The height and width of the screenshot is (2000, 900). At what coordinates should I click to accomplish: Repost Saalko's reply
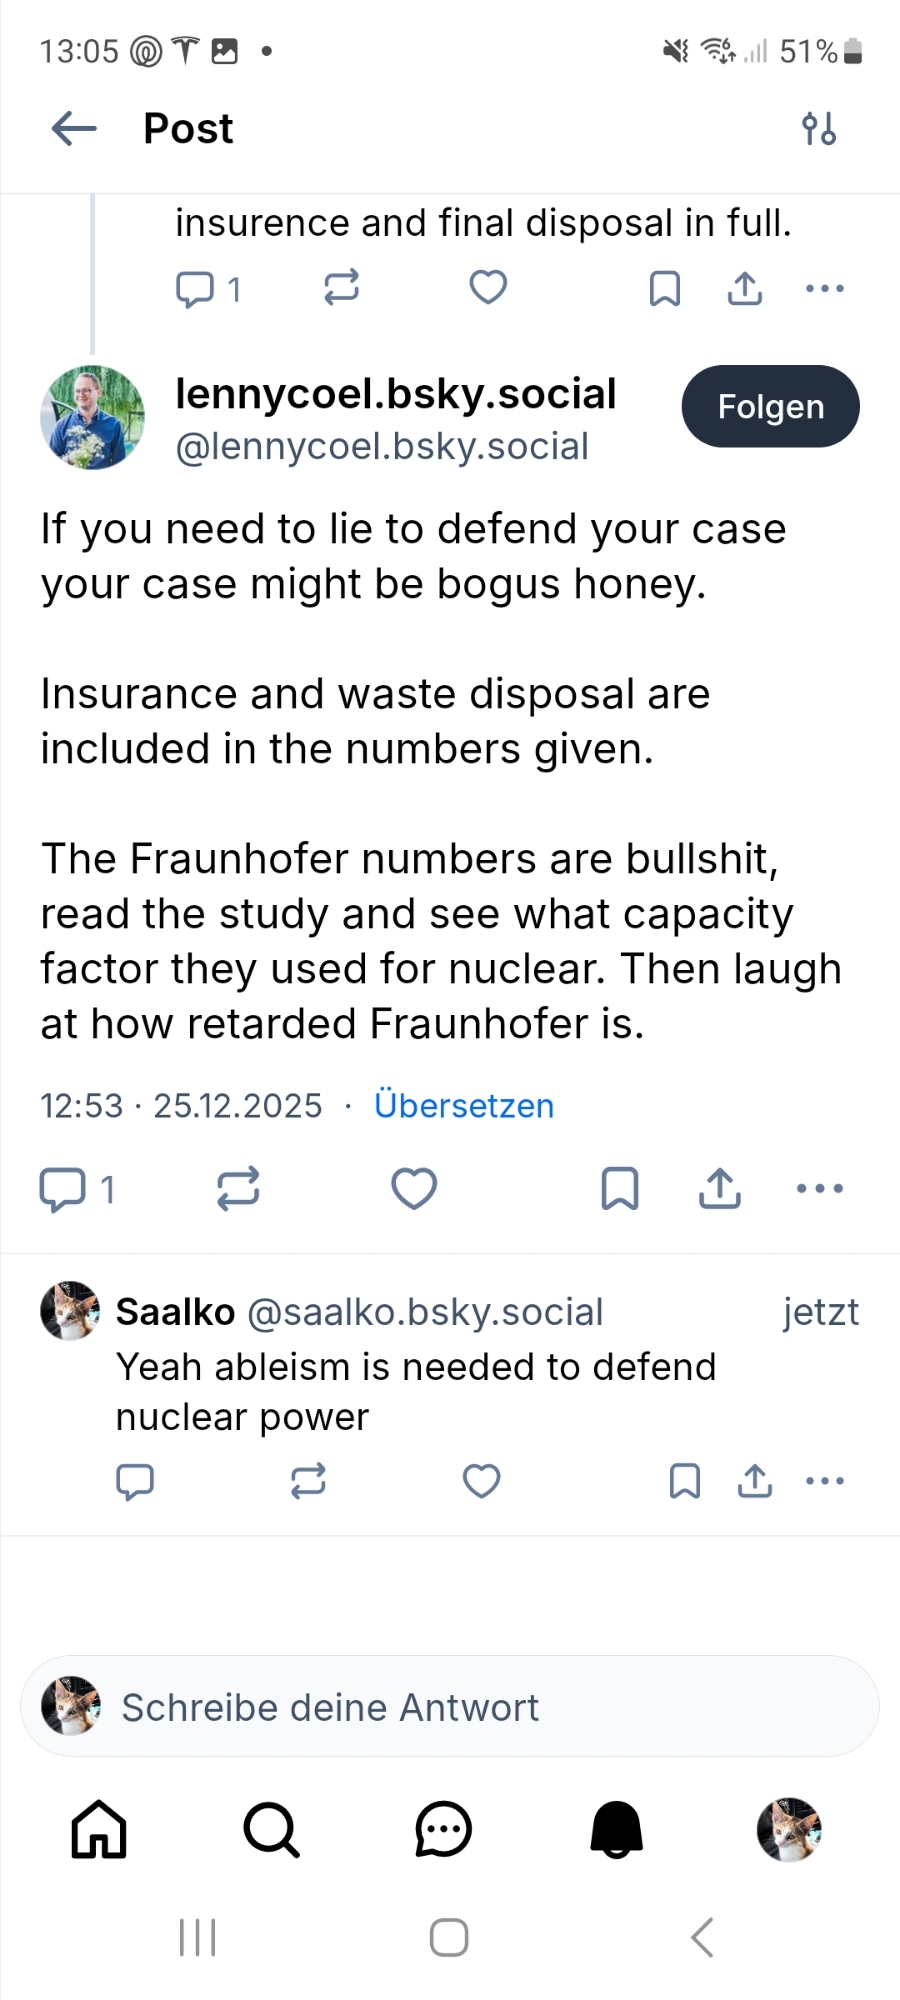coord(308,1481)
